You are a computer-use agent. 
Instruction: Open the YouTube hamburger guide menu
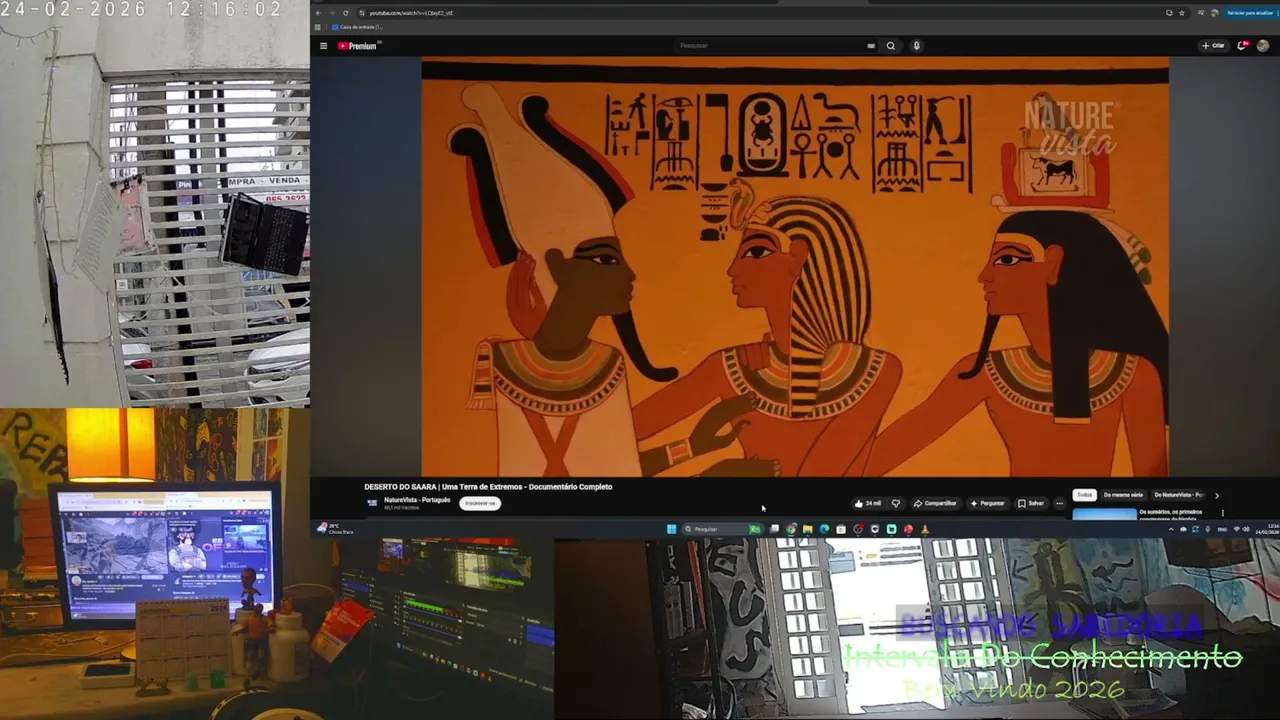click(323, 46)
